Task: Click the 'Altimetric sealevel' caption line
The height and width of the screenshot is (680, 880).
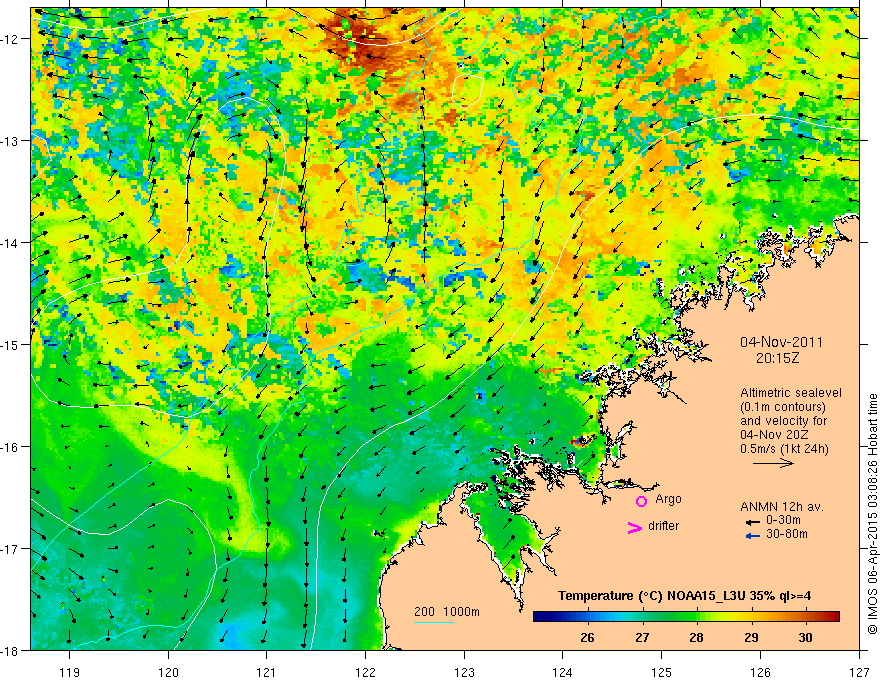Action: pyautogui.click(x=791, y=393)
